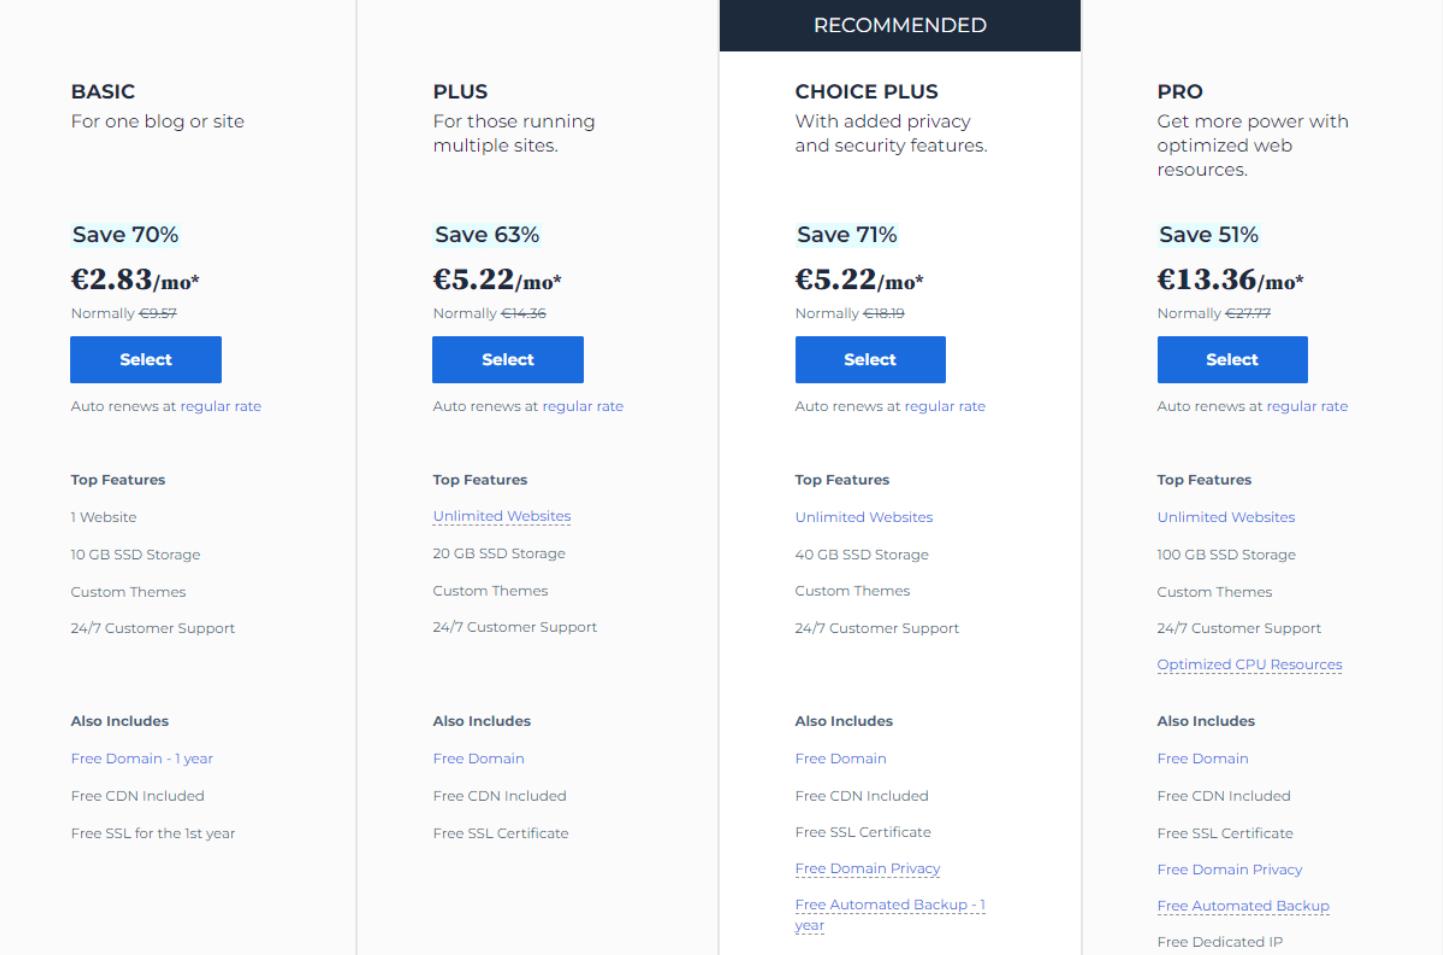Click Select button under the Pro plan

[x=1232, y=359]
